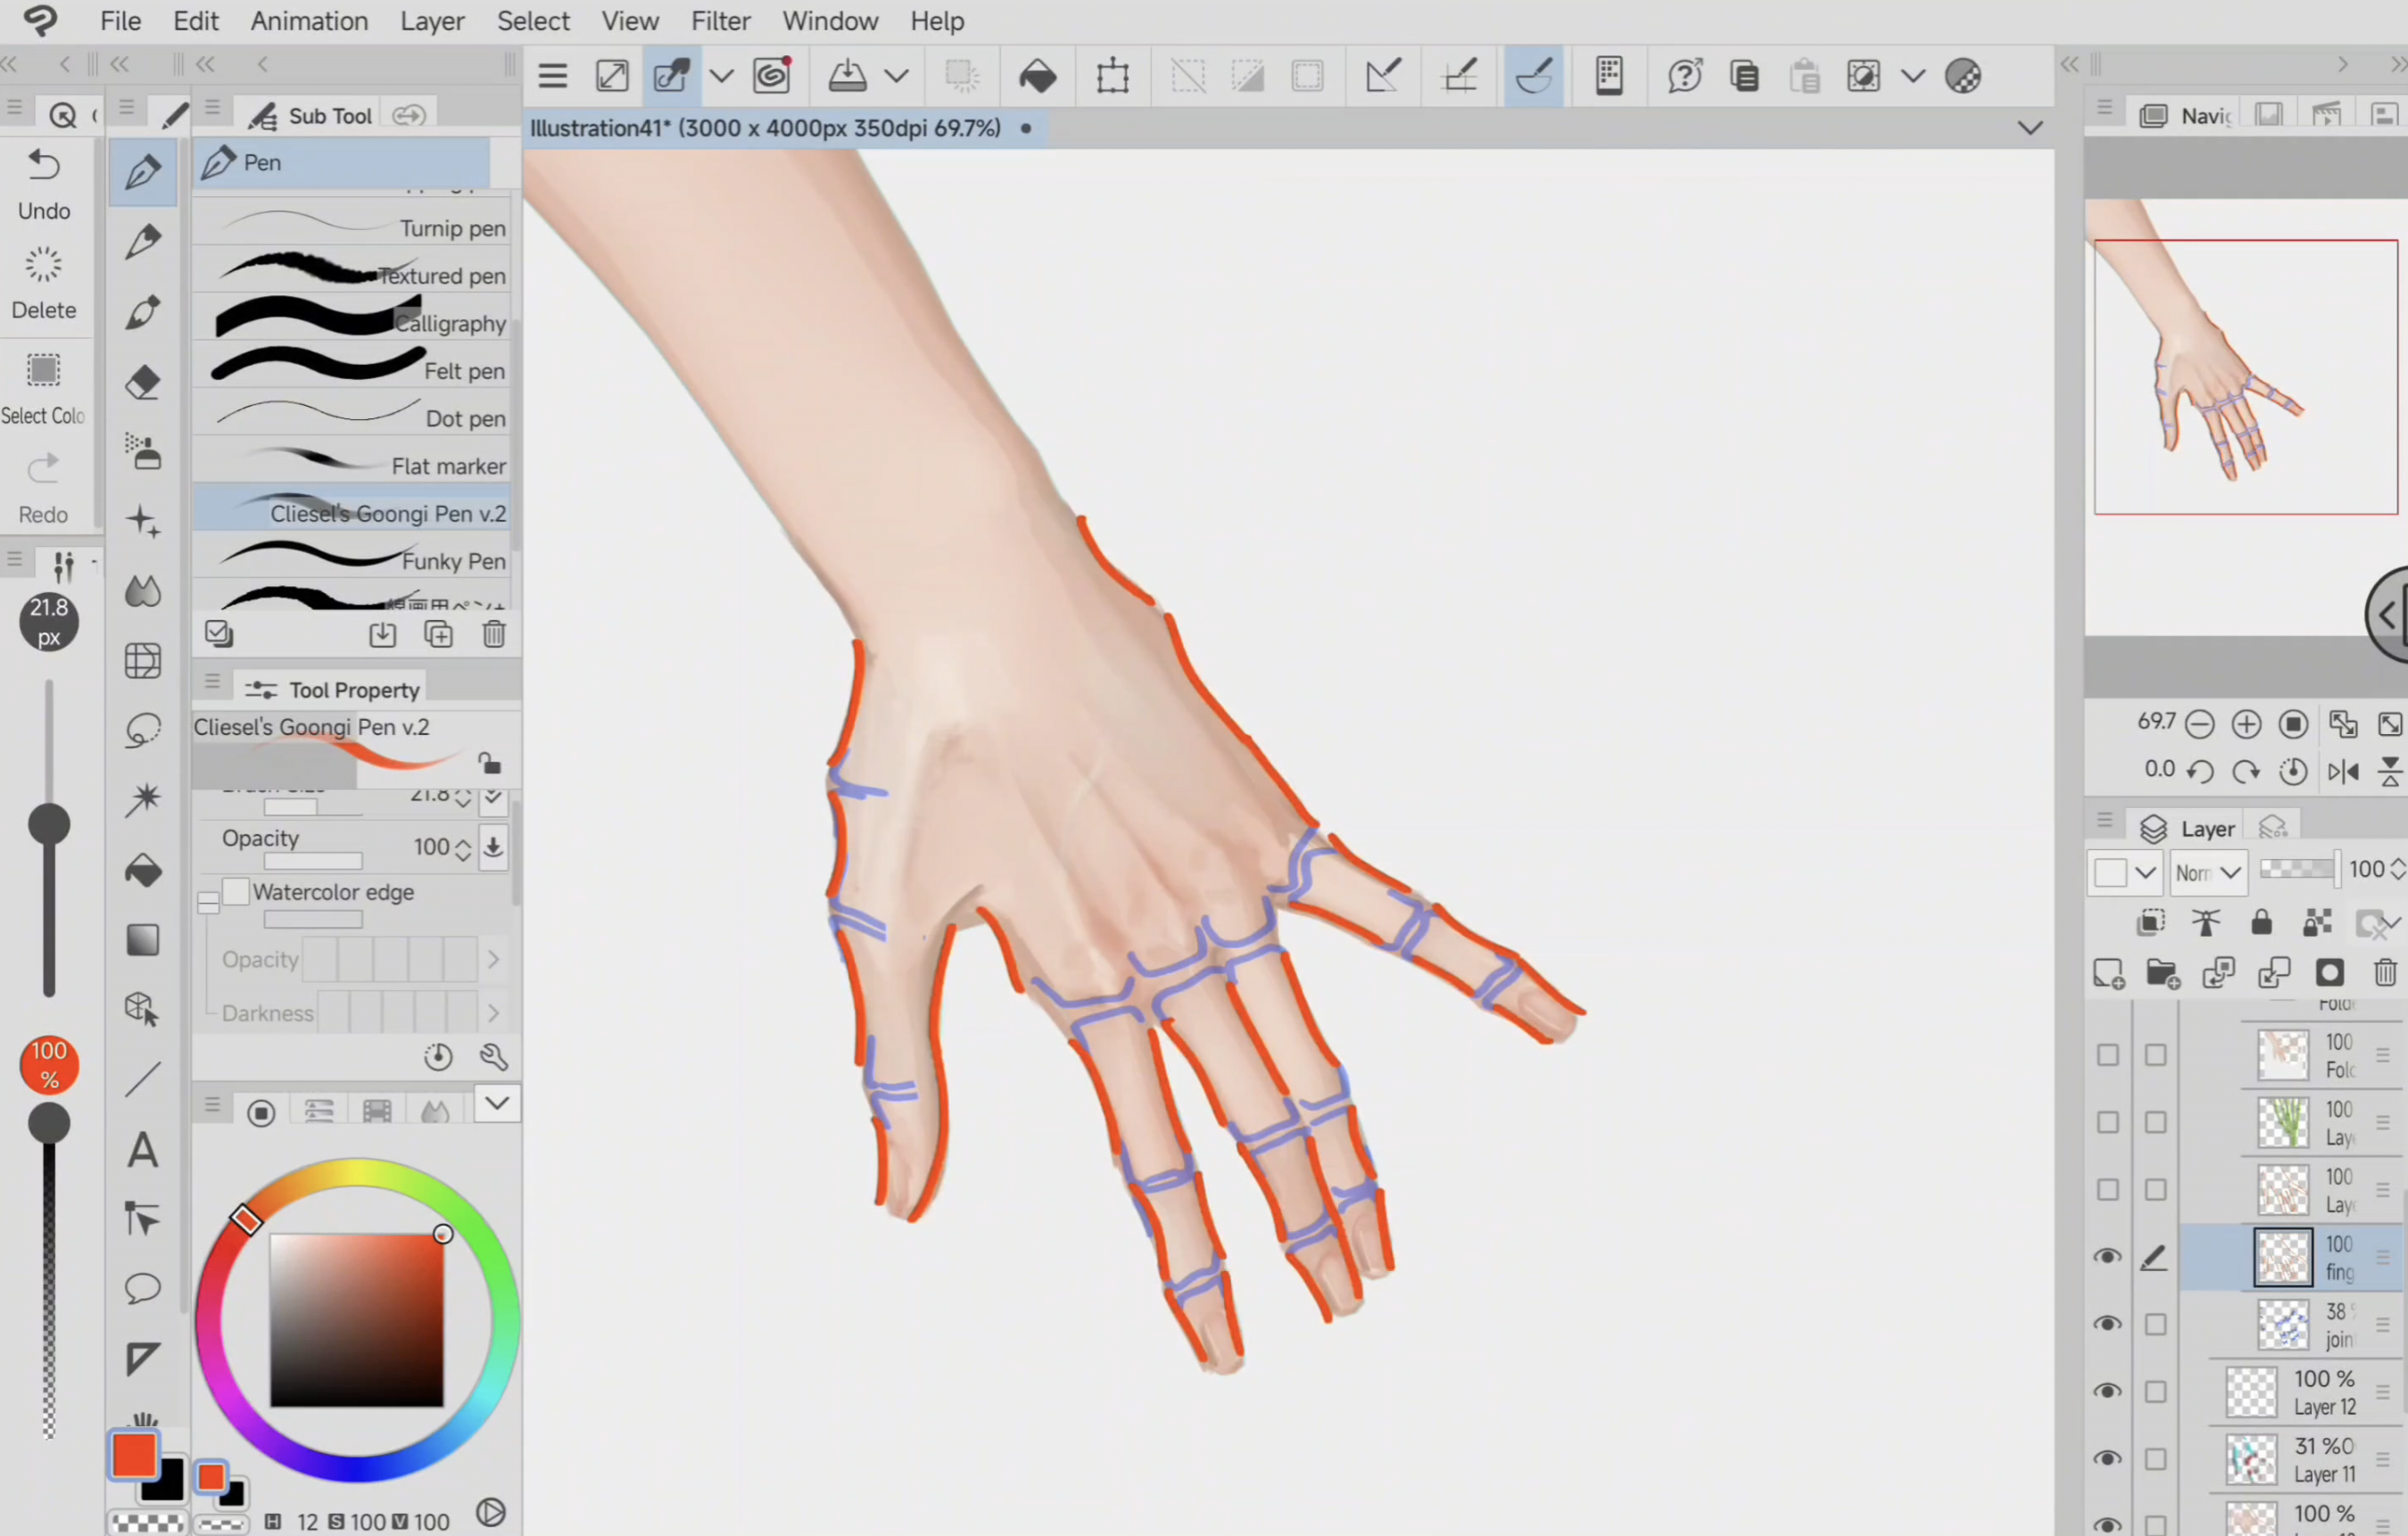Hide the Layer 12 visibility eye
This screenshot has height=1536, width=2408.
coord(2107,1391)
